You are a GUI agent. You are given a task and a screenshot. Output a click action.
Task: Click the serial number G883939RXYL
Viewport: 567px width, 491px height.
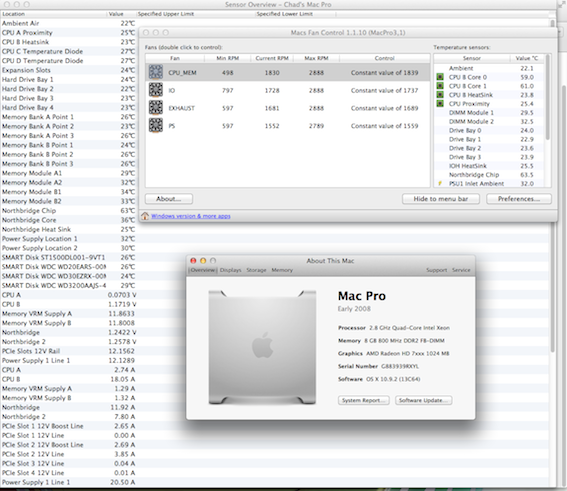tap(400, 366)
